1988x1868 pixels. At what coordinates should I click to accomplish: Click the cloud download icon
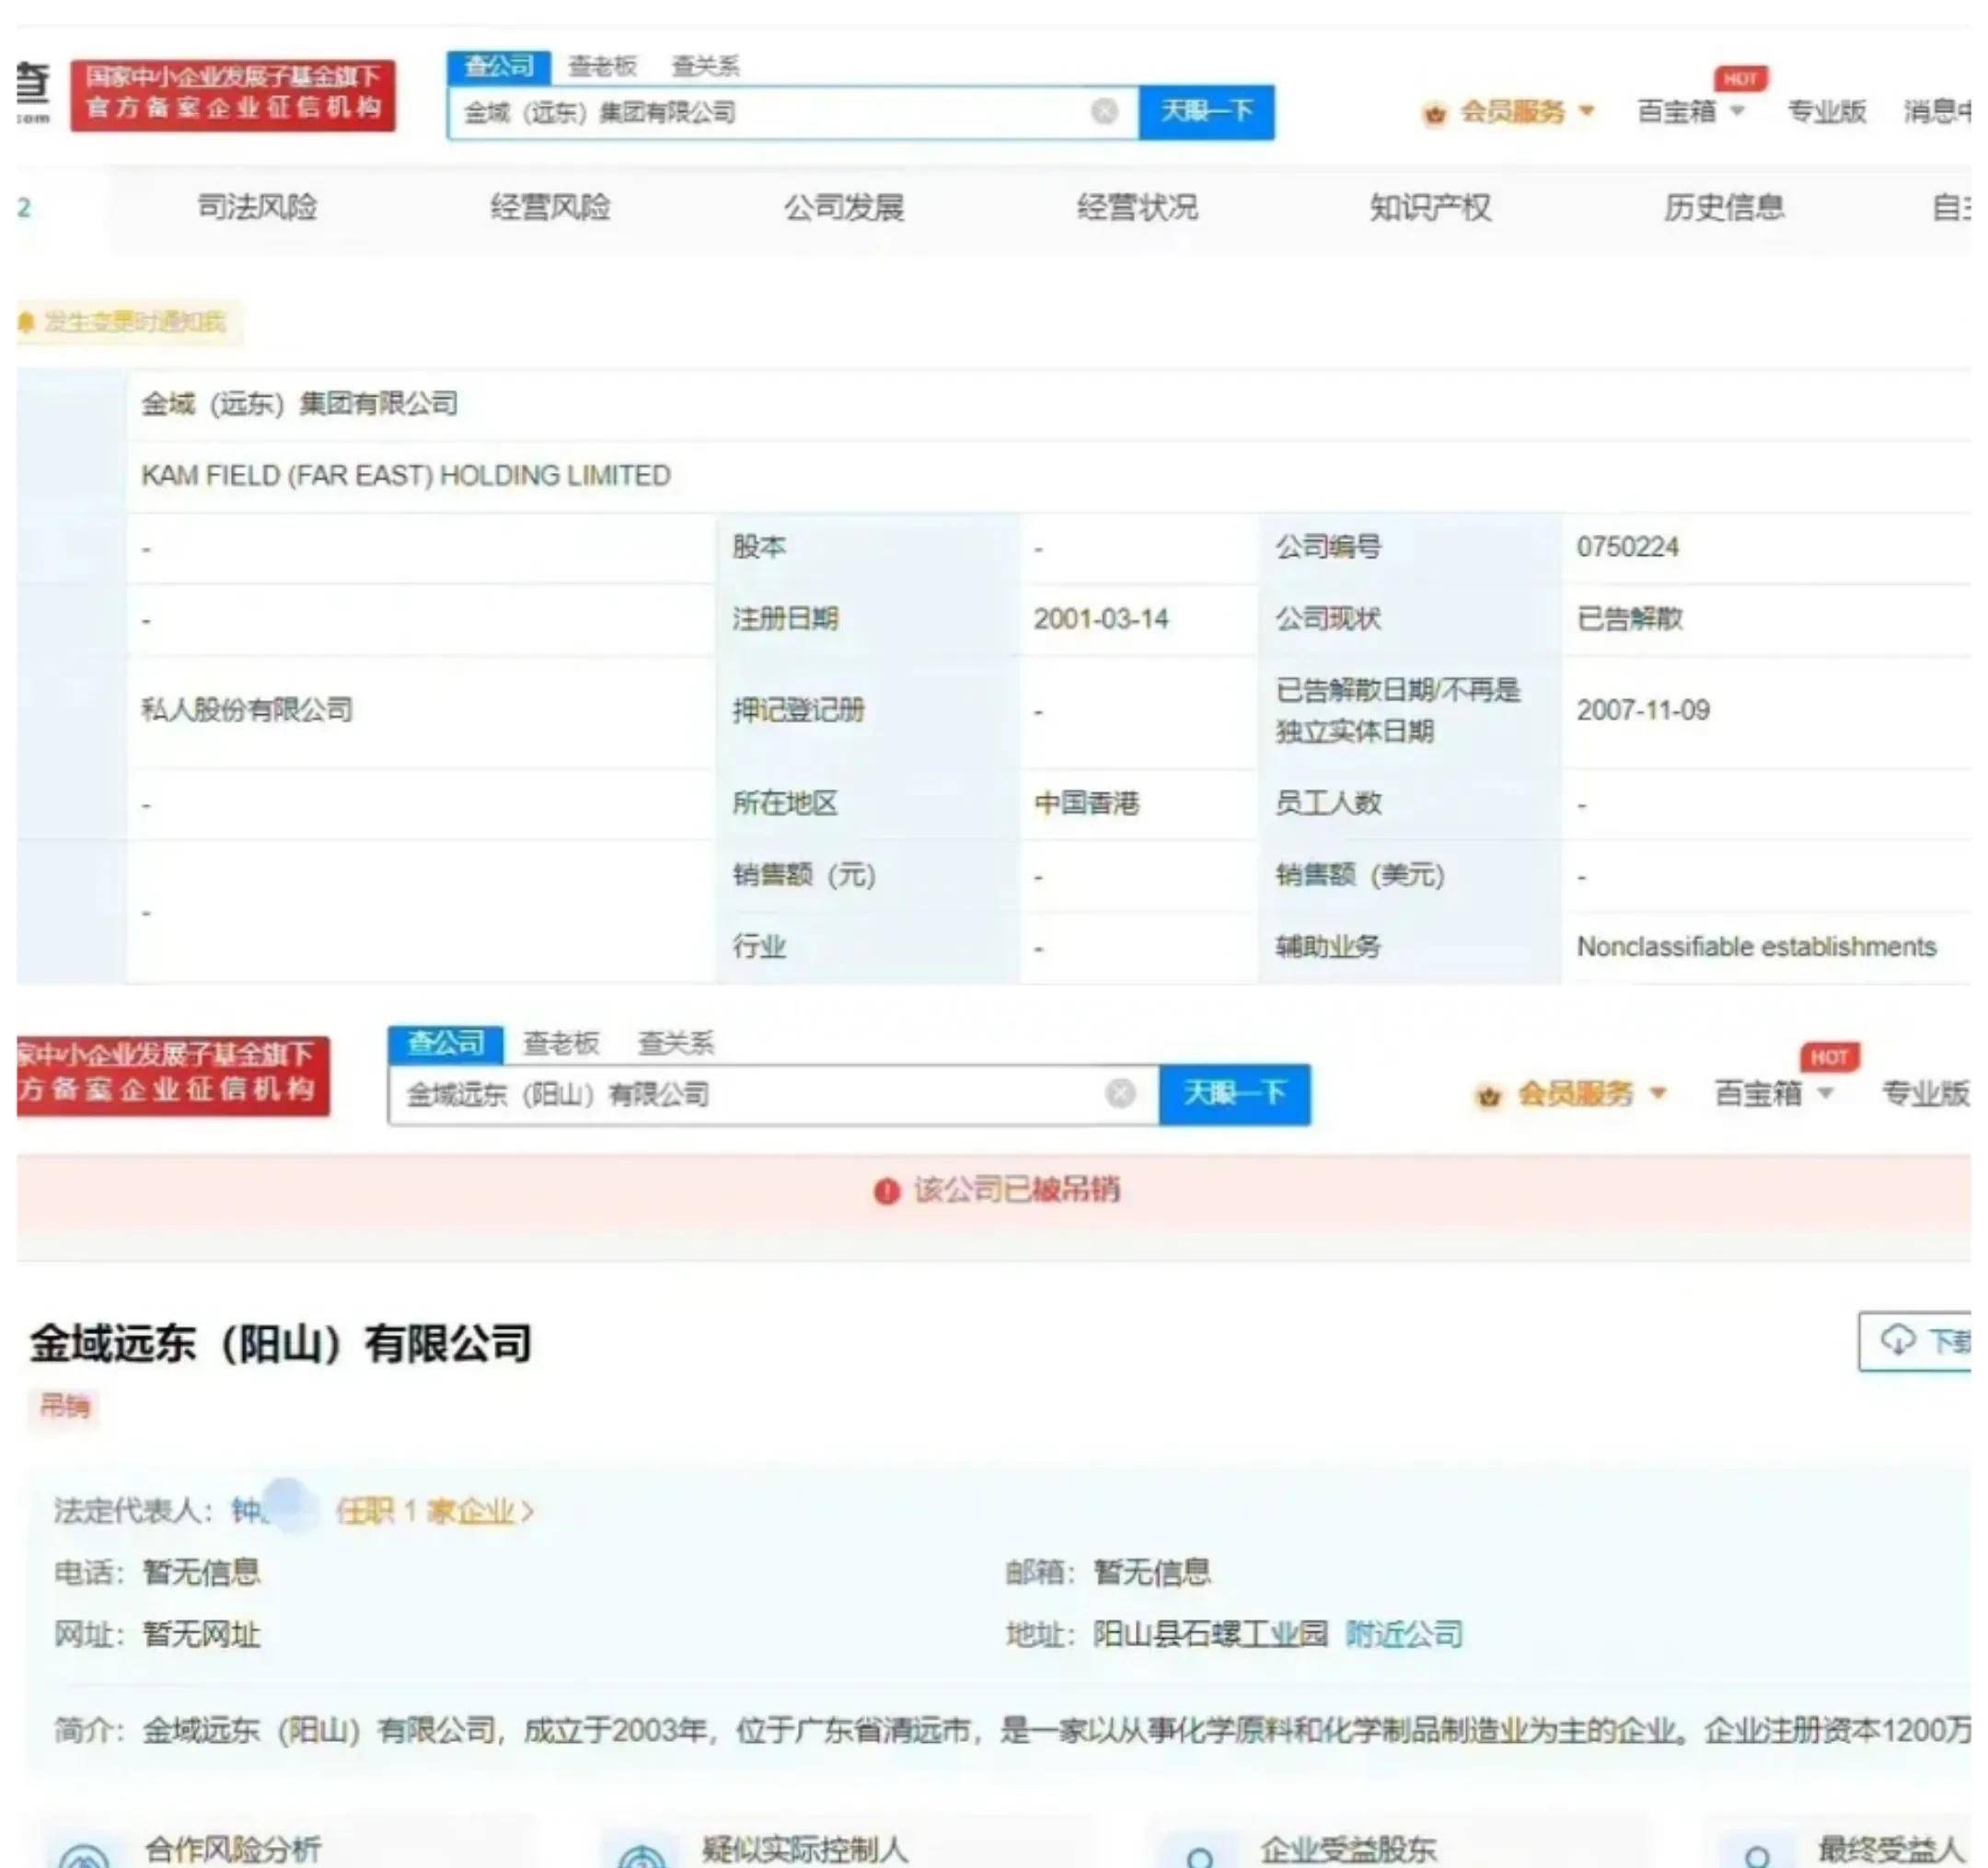(1897, 1338)
